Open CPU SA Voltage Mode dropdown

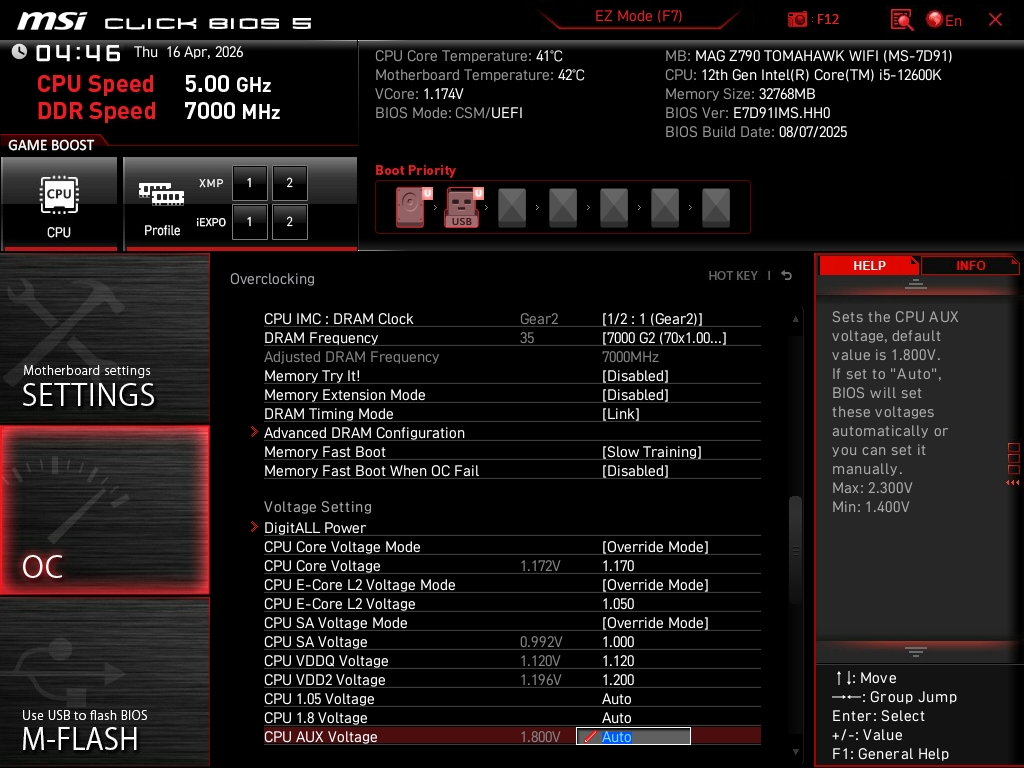(x=655, y=622)
